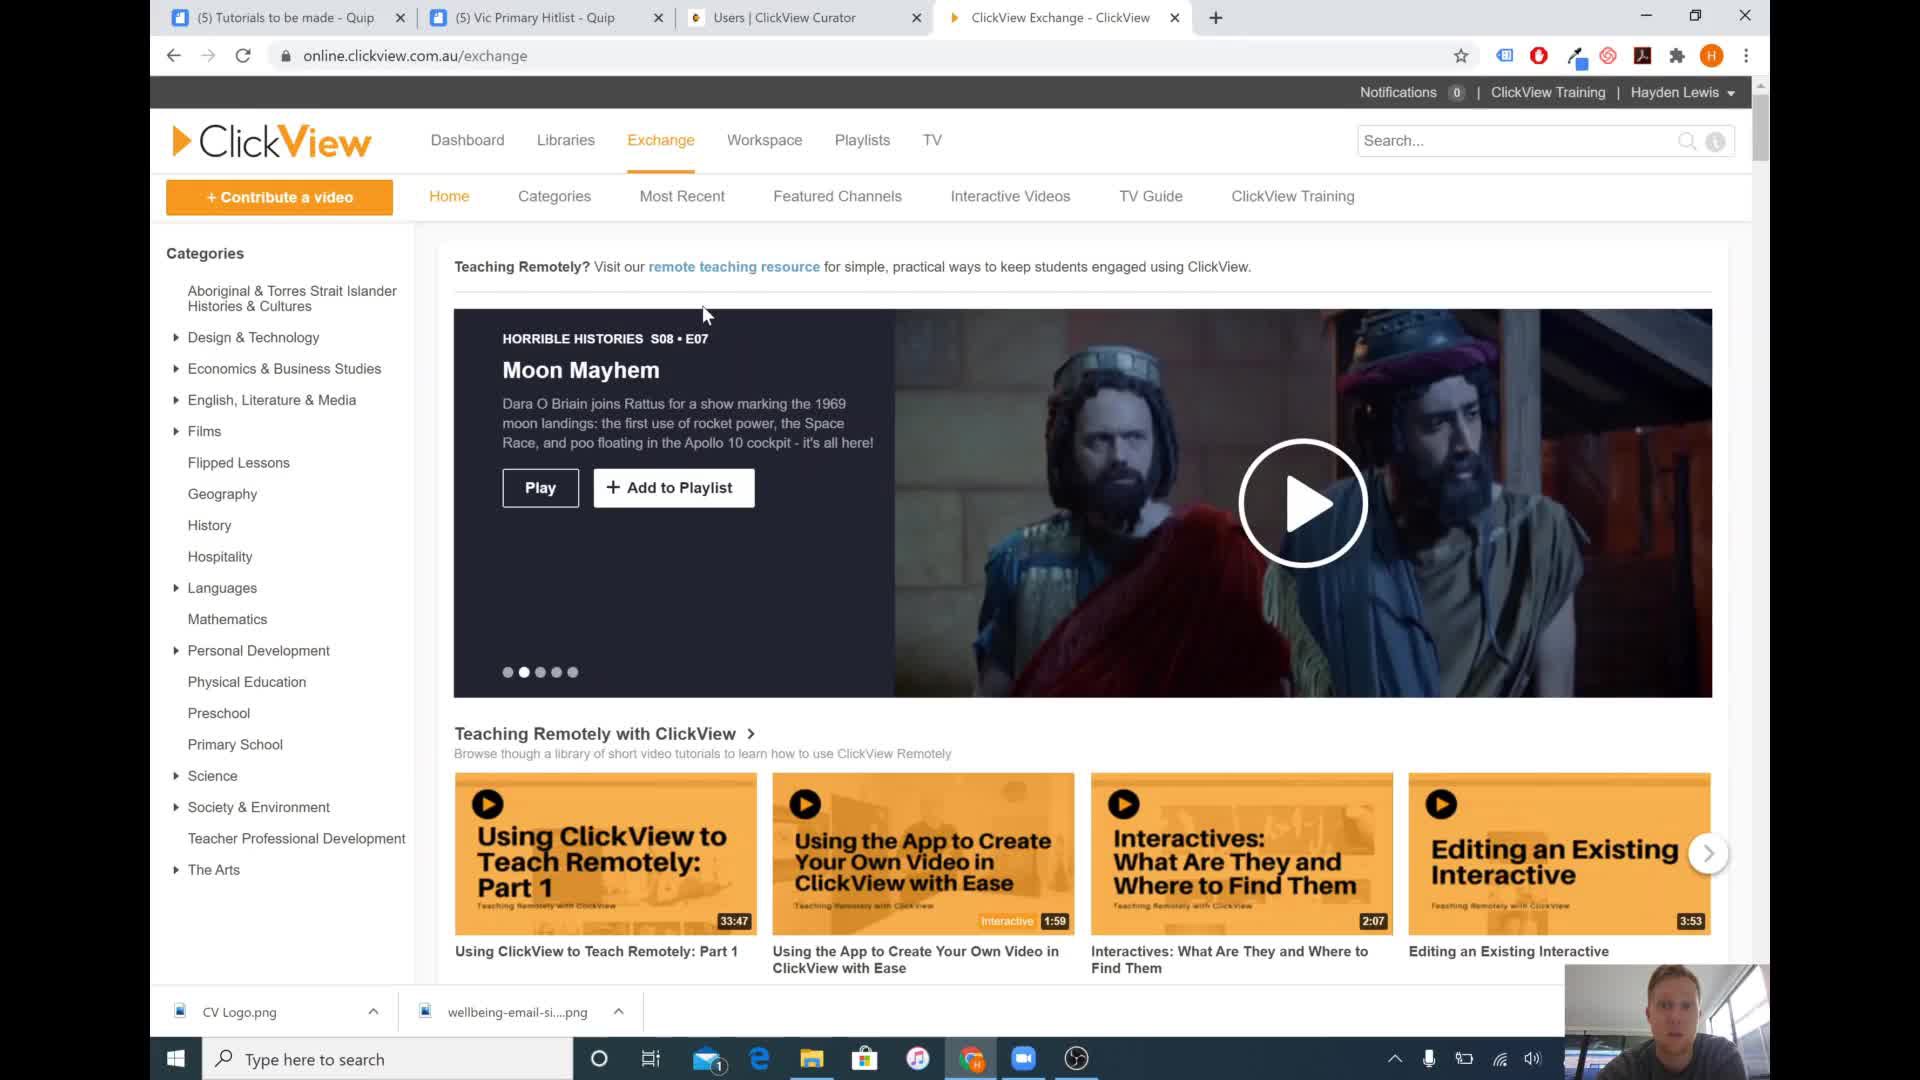This screenshot has width=1920, height=1080.
Task: Click the ClickView logo
Action: (x=271, y=141)
